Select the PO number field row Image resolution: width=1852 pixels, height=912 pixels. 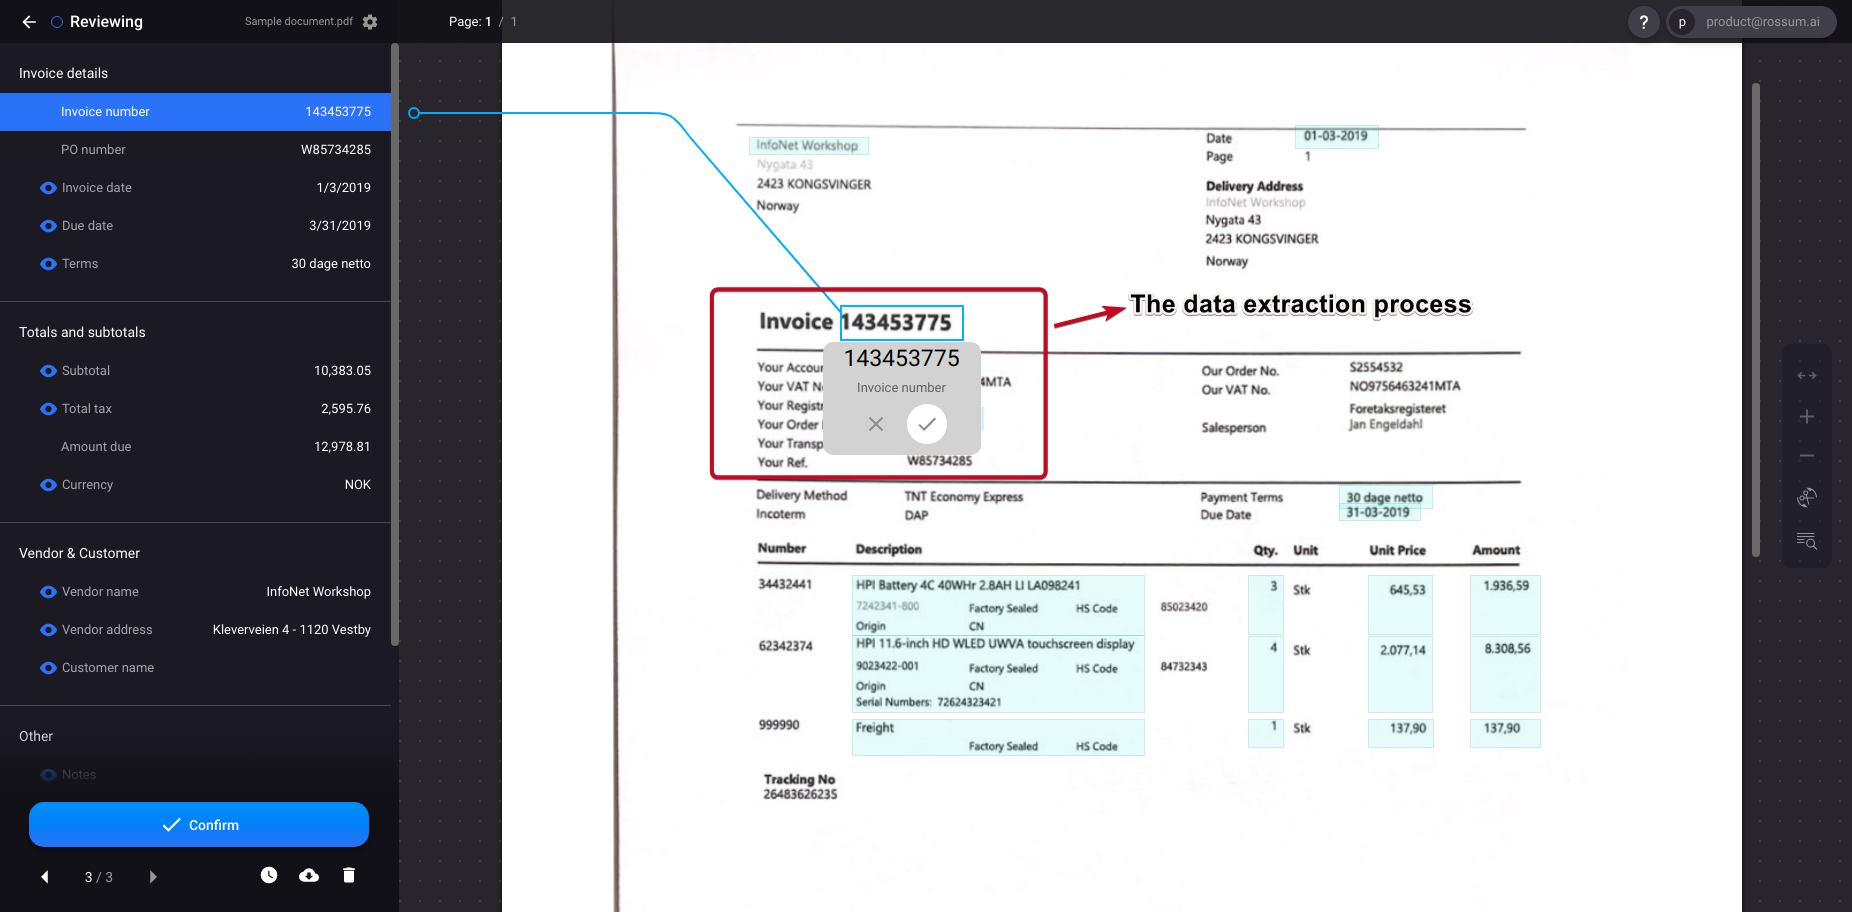pyautogui.click(x=196, y=149)
